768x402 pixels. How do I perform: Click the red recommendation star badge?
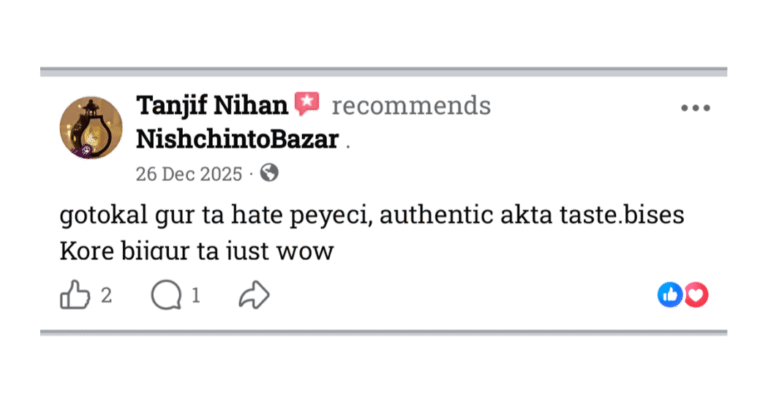tap(307, 103)
